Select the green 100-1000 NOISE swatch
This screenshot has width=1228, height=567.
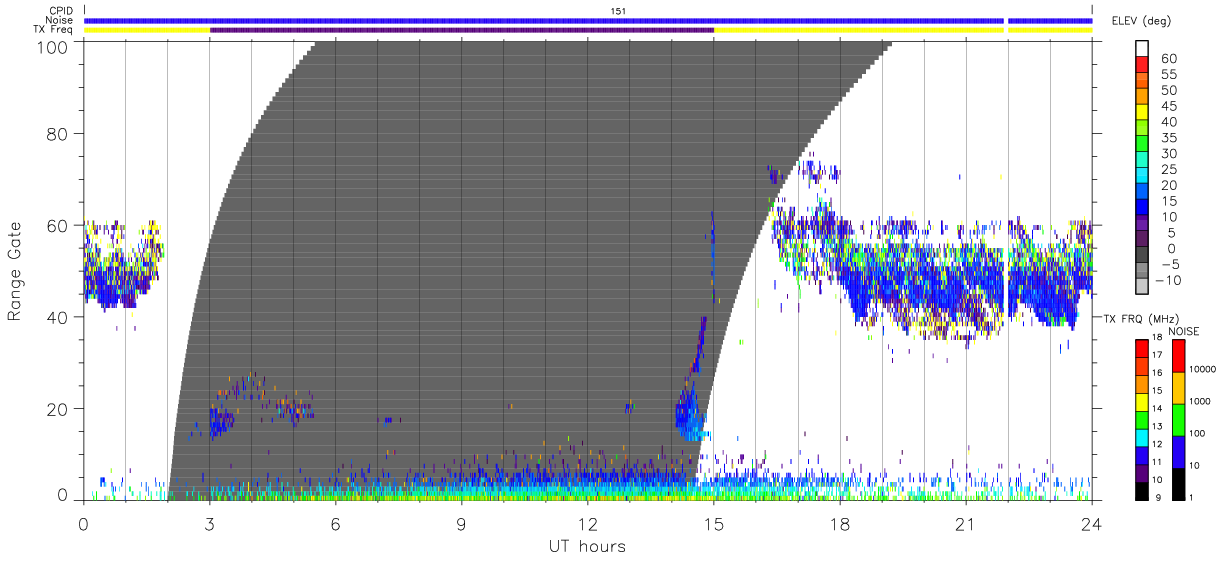coord(1179,420)
